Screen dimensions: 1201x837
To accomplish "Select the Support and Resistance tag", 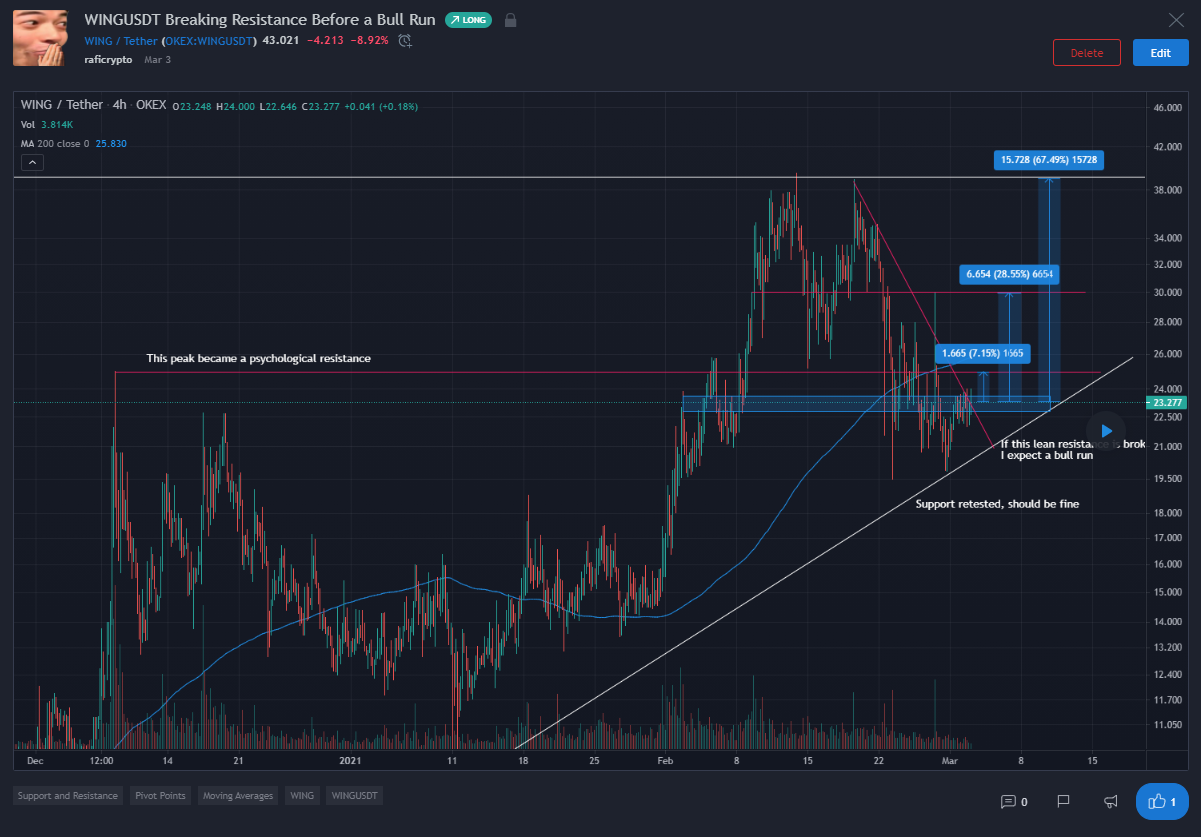I will [x=68, y=796].
